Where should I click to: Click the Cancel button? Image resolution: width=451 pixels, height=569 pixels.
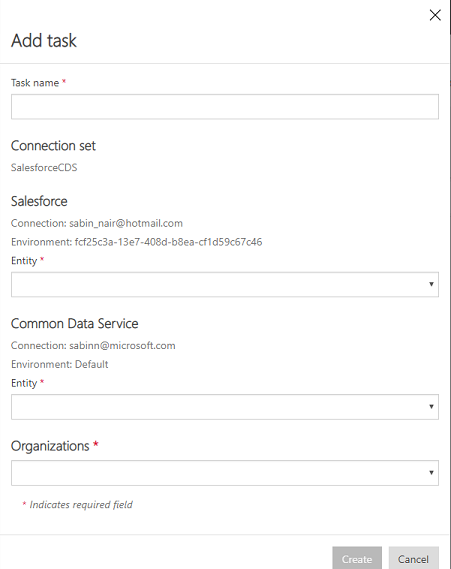(414, 559)
